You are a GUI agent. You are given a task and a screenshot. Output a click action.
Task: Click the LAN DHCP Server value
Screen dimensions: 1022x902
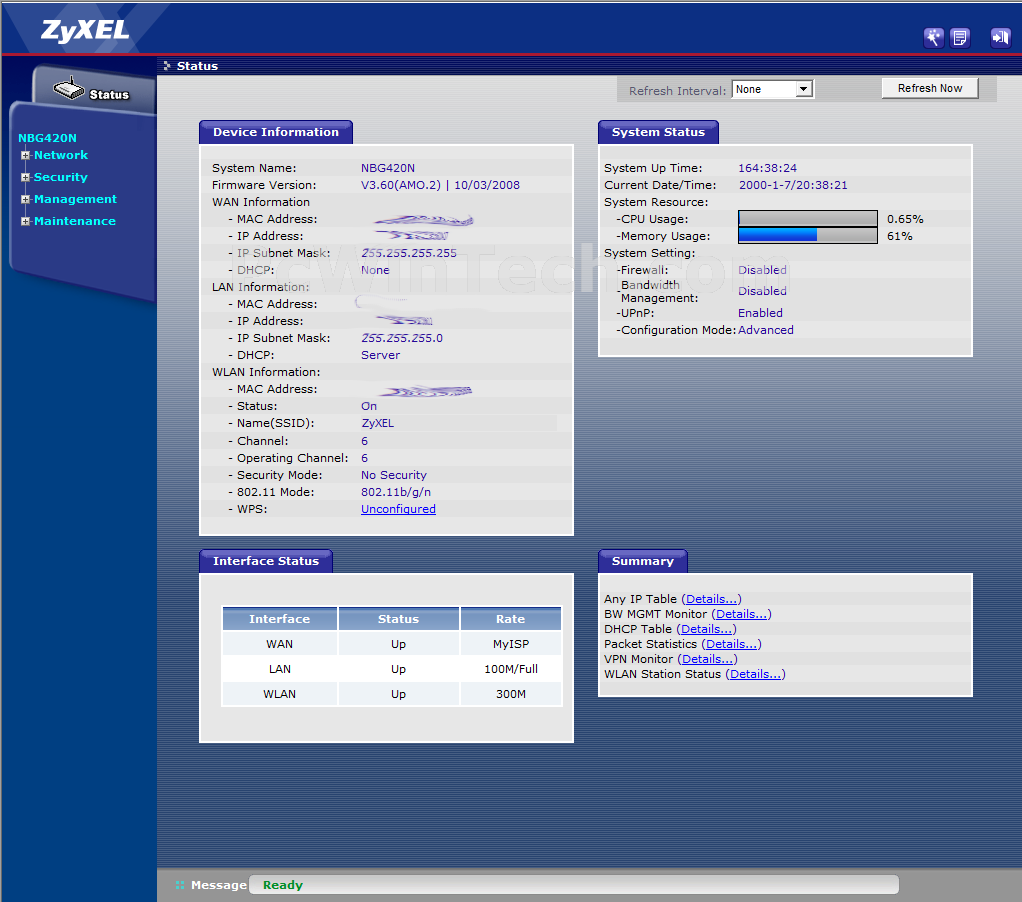(381, 355)
